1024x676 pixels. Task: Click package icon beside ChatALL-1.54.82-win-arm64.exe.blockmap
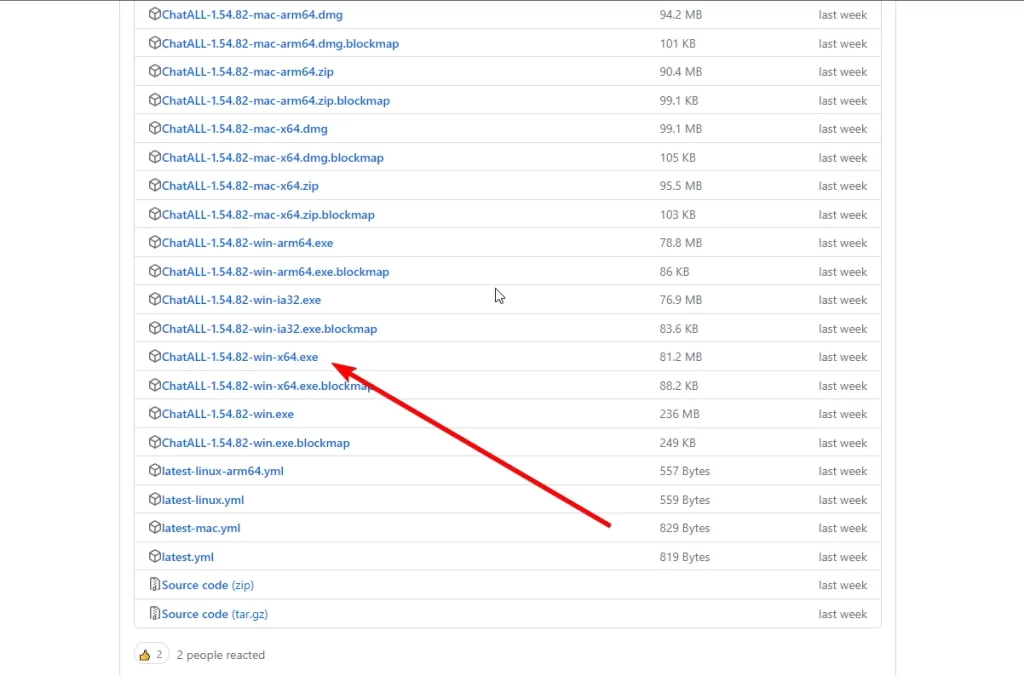click(155, 270)
